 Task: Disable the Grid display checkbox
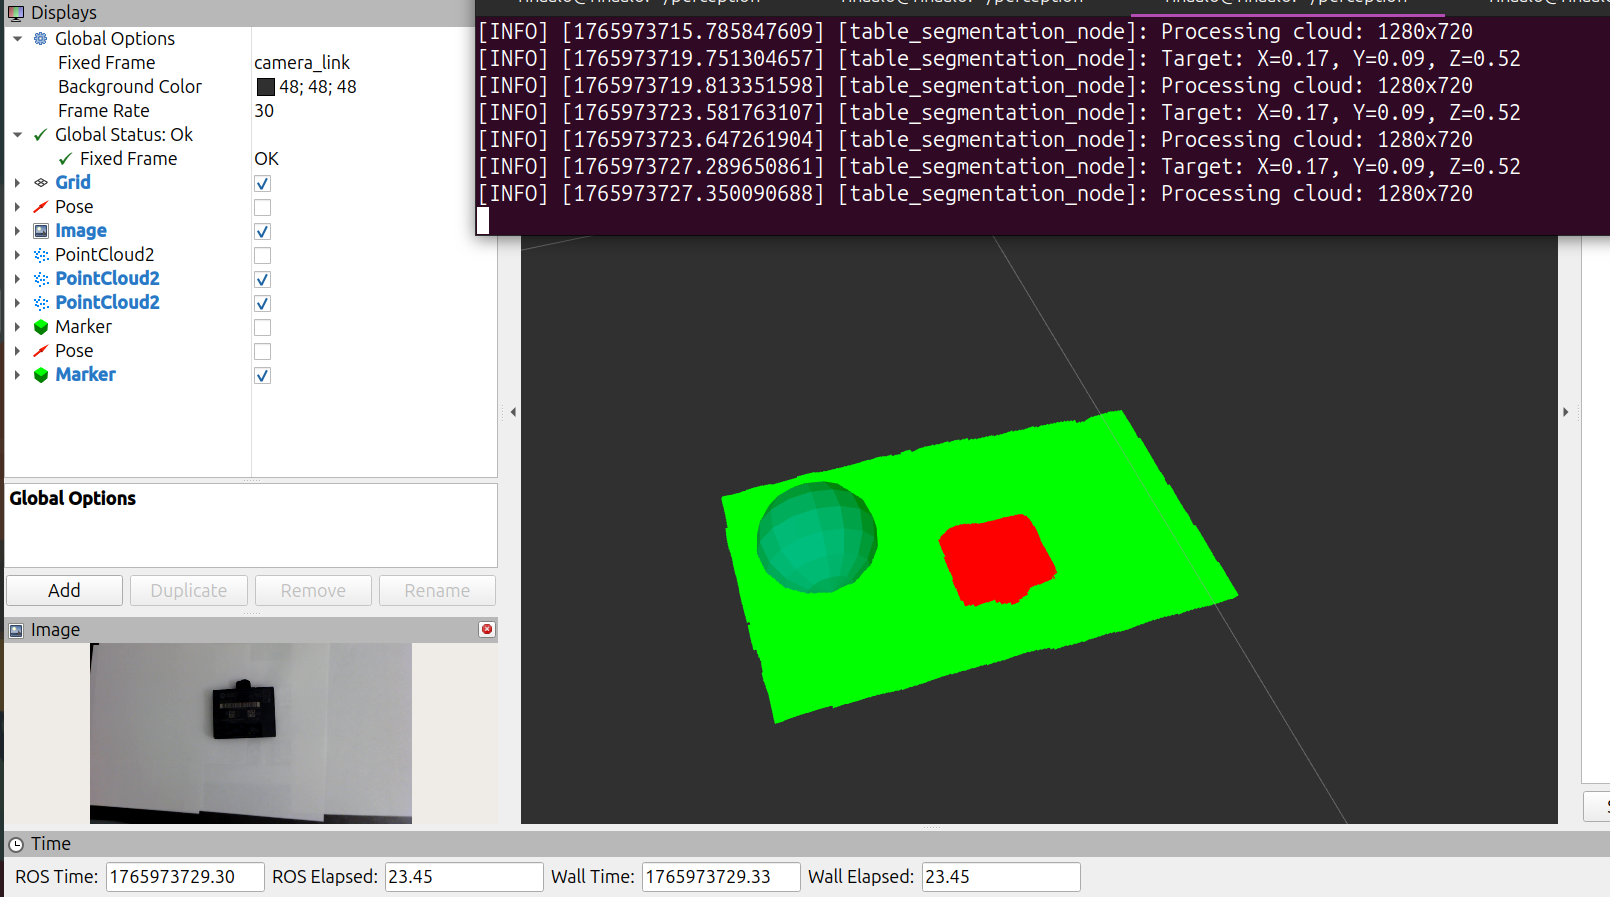[x=262, y=183]
